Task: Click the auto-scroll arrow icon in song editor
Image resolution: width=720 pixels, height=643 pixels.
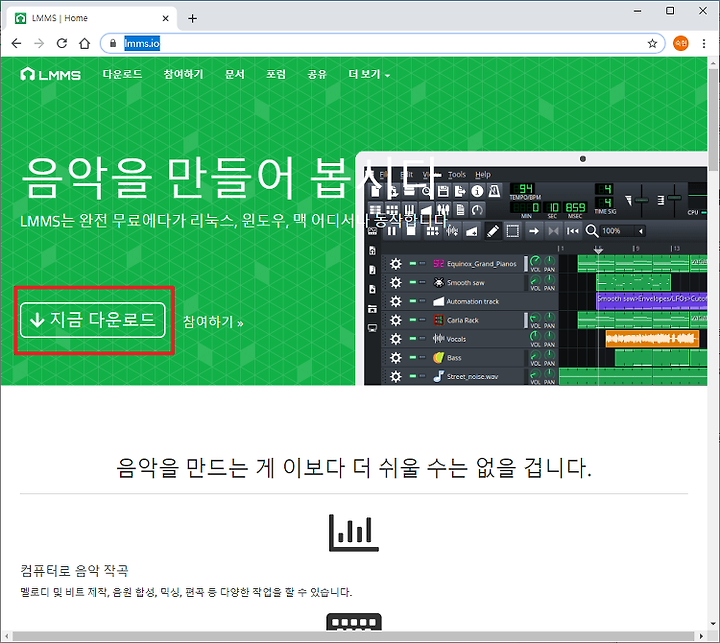Action: [534, 231]
